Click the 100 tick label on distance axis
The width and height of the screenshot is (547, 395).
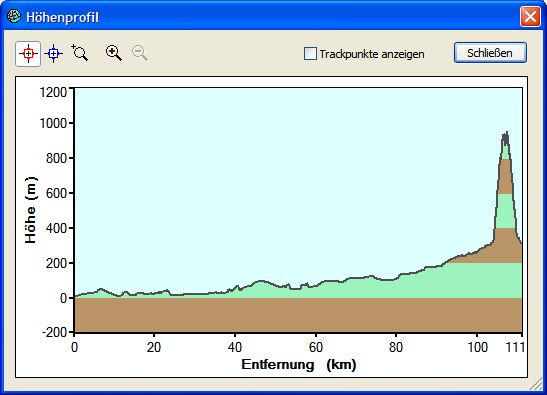tap(477, 347)
